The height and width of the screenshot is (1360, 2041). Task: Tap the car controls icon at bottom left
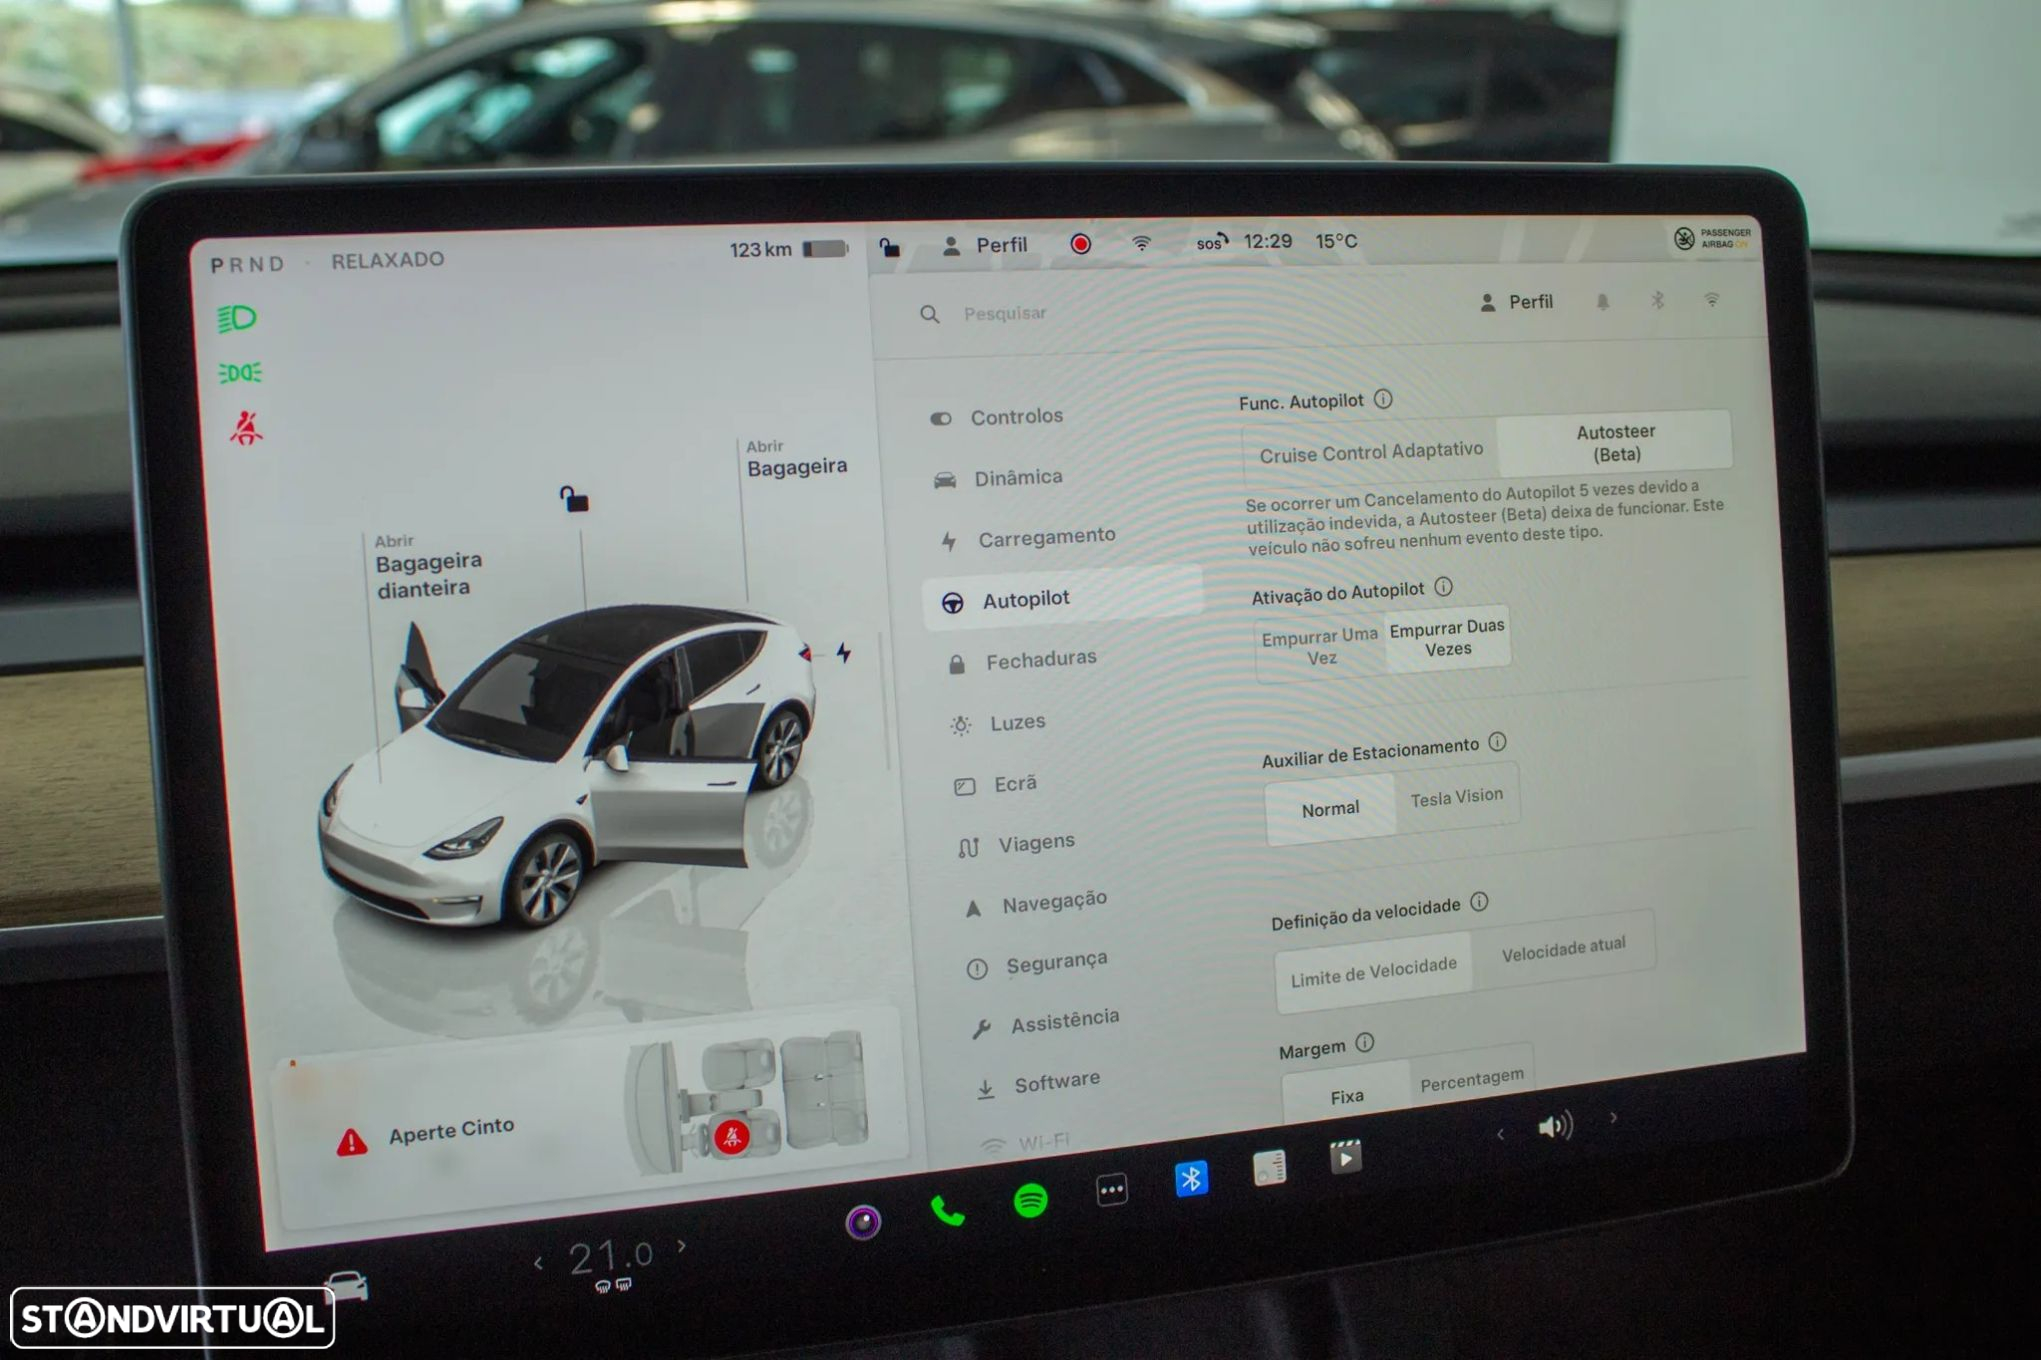tap(346, 1286)
